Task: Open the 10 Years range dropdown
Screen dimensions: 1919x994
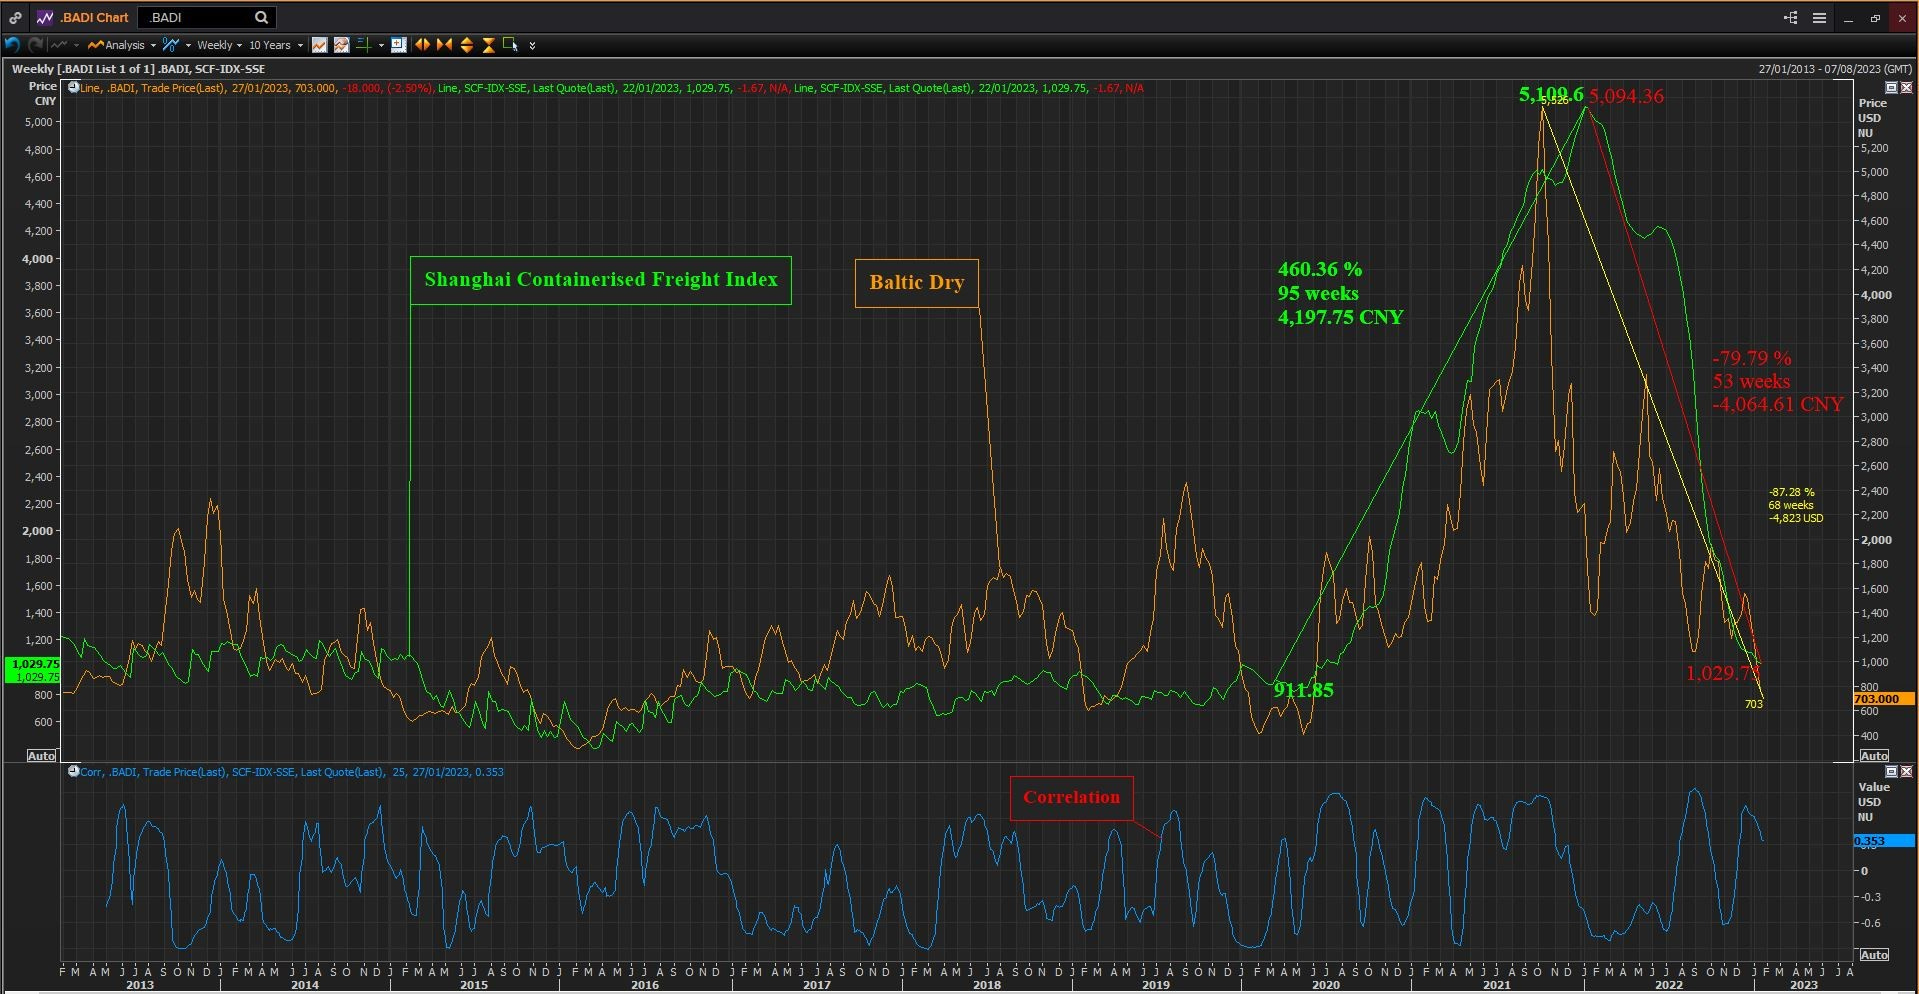Action: pyautogui.click(x=275, y=45)
